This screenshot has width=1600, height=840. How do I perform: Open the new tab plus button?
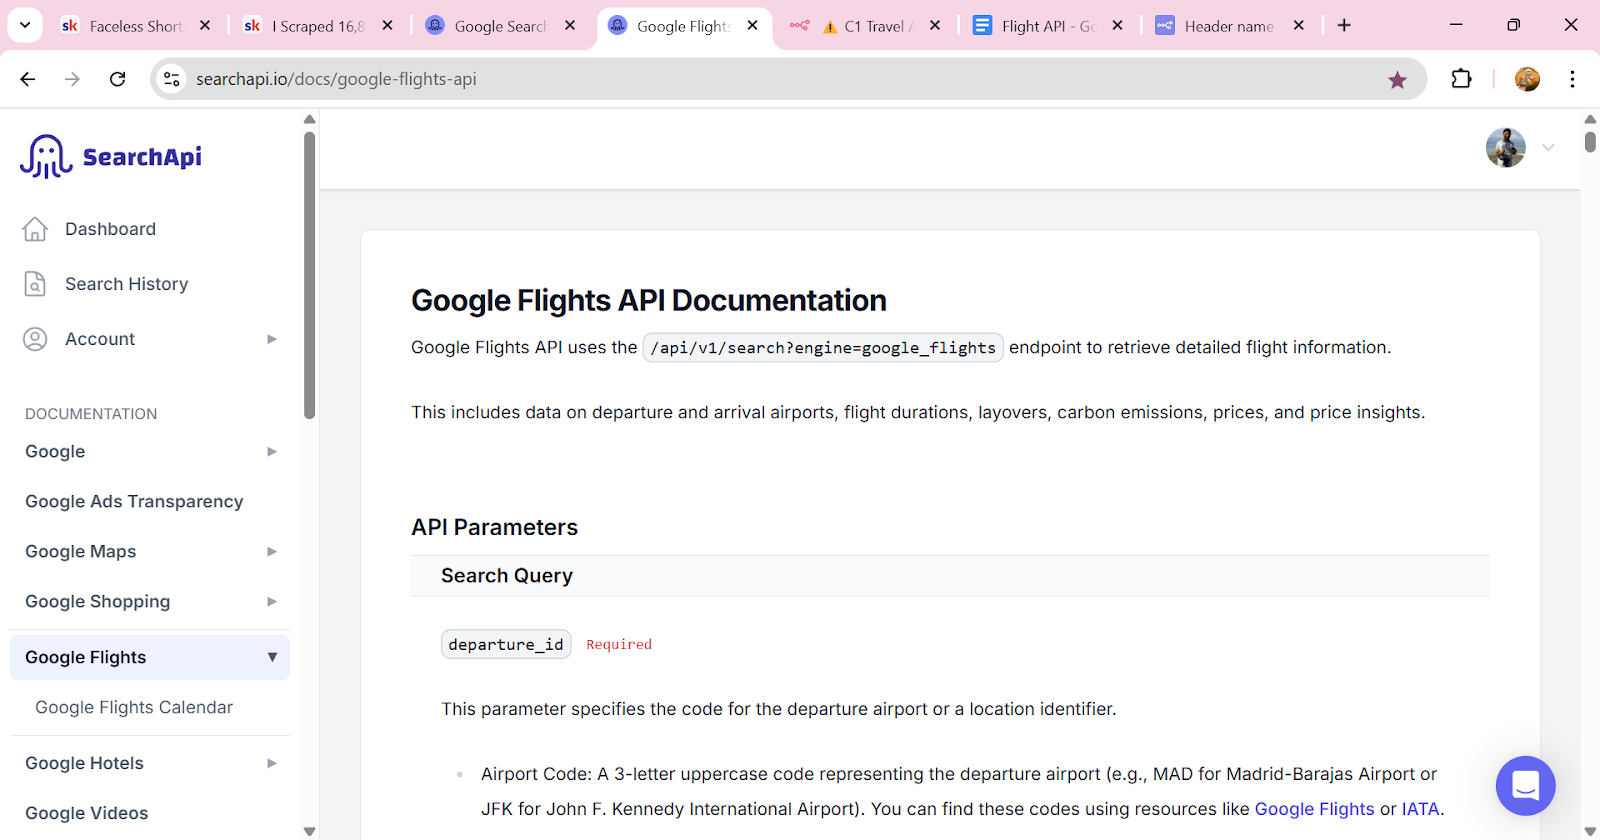coord(1344,26)
